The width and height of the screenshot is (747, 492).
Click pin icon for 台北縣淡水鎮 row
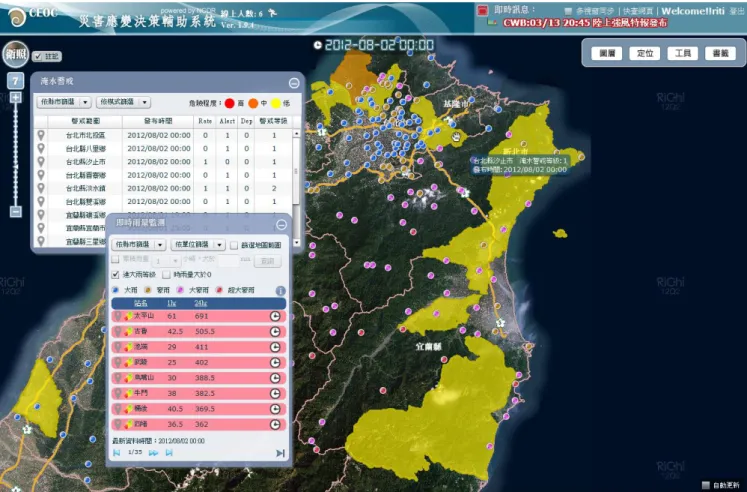pos(41,189)
